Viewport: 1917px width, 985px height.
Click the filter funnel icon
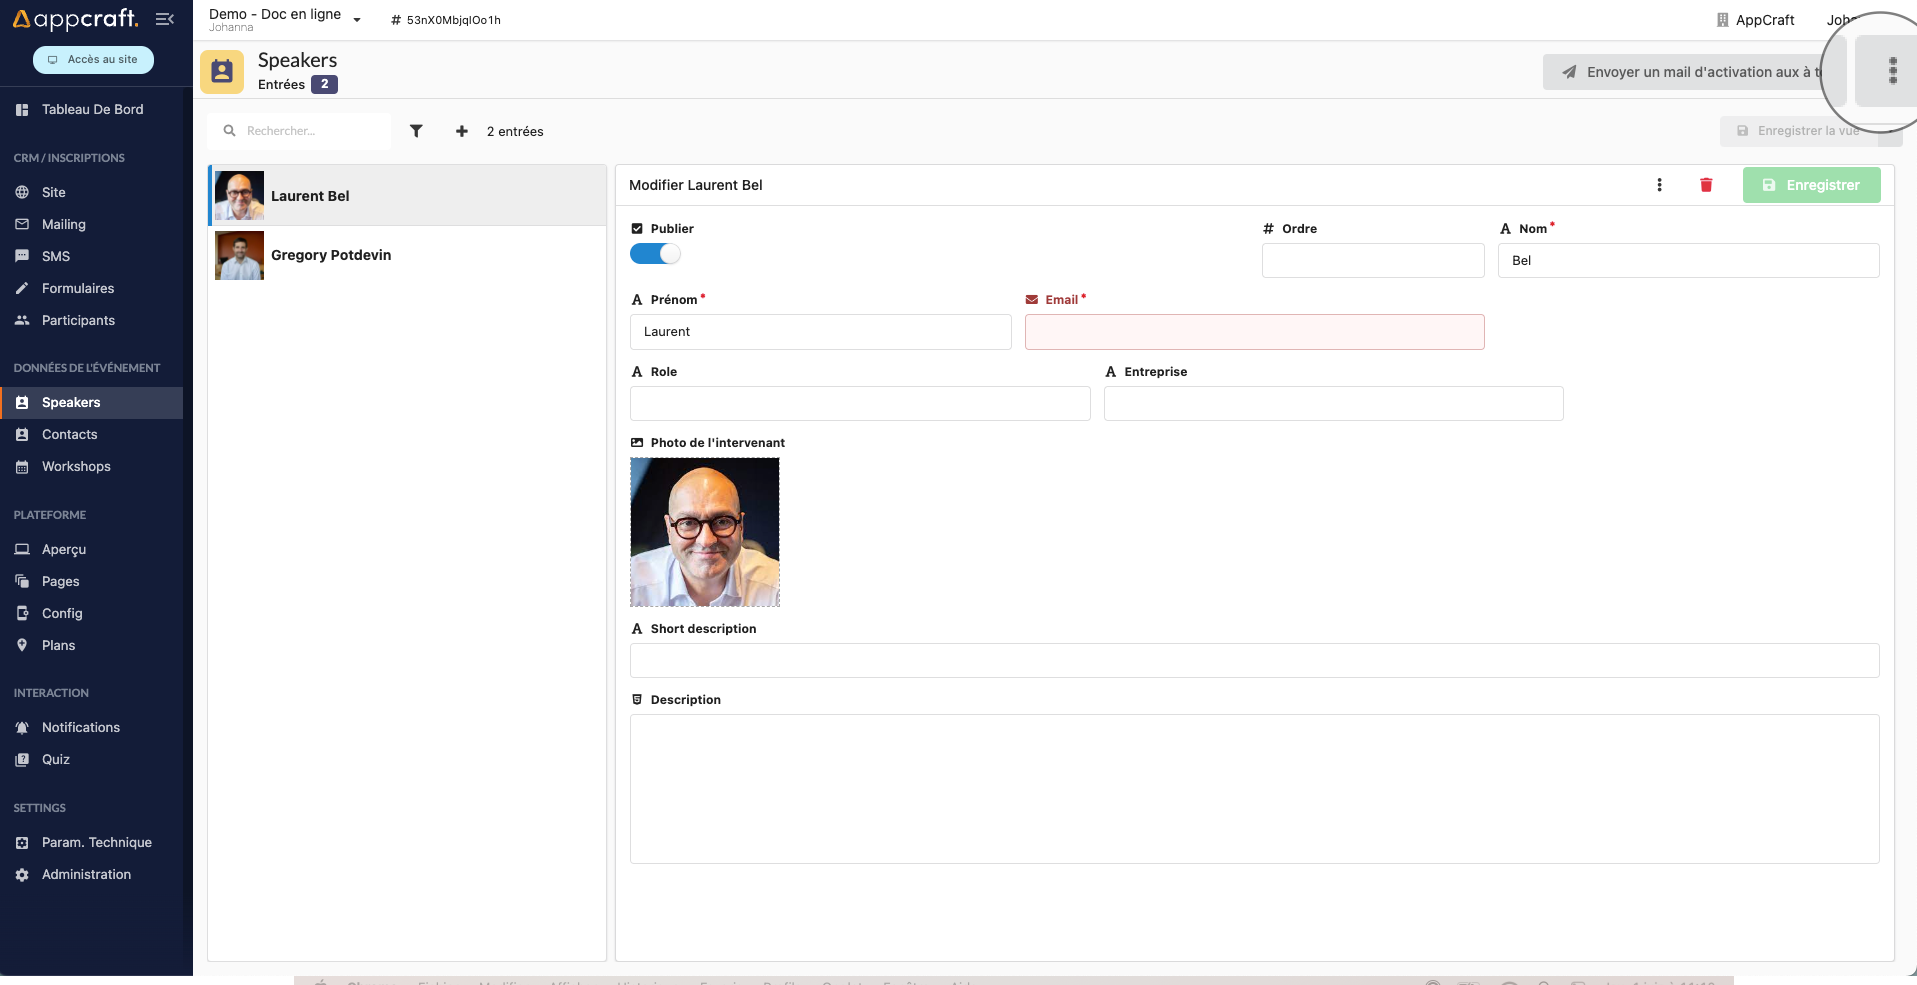click(416, 131)
